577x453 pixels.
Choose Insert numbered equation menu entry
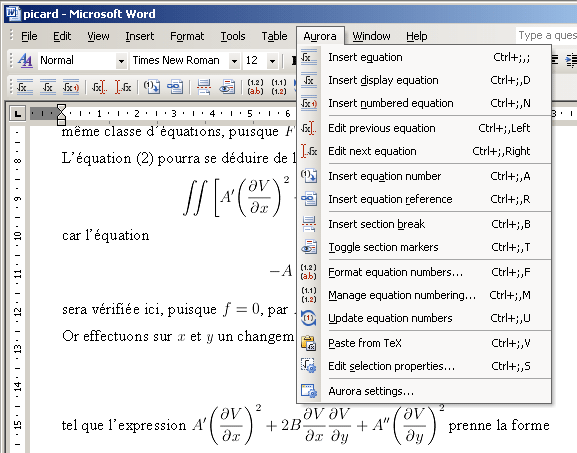point(424,103)
